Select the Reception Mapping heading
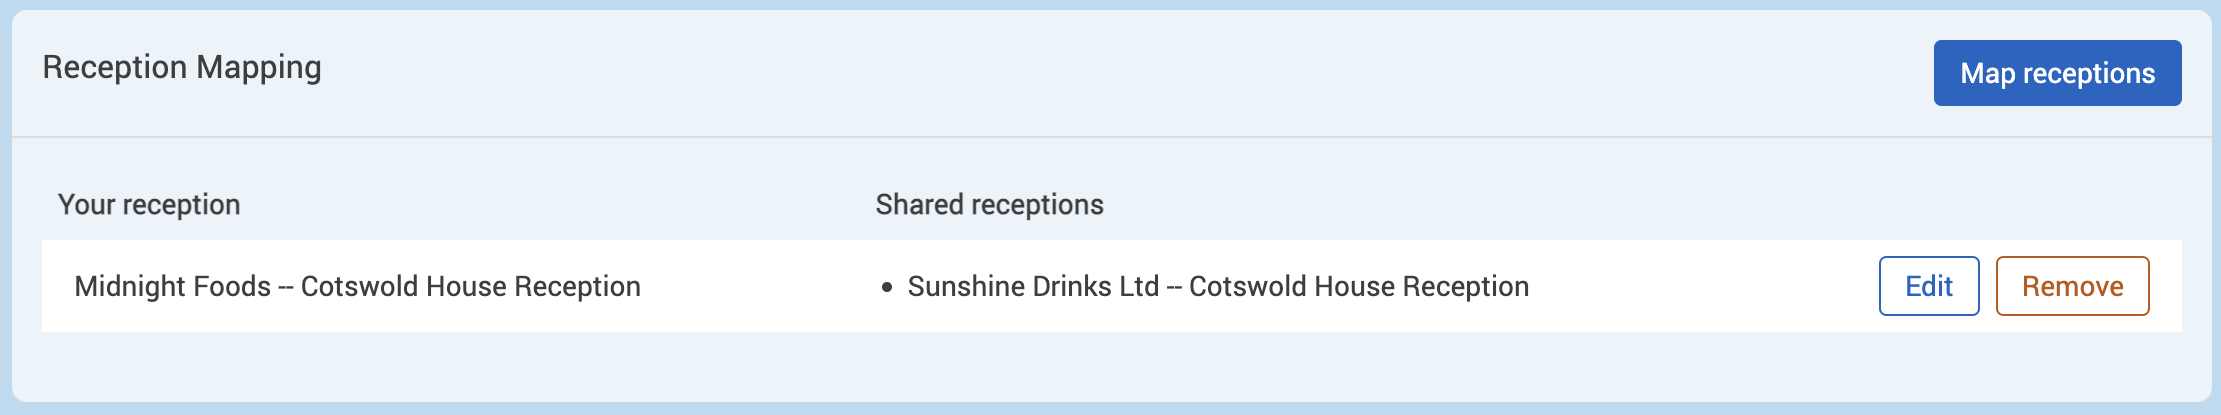Image resolution: width=2221 pixels, height=415 pixels. point(182,67)
